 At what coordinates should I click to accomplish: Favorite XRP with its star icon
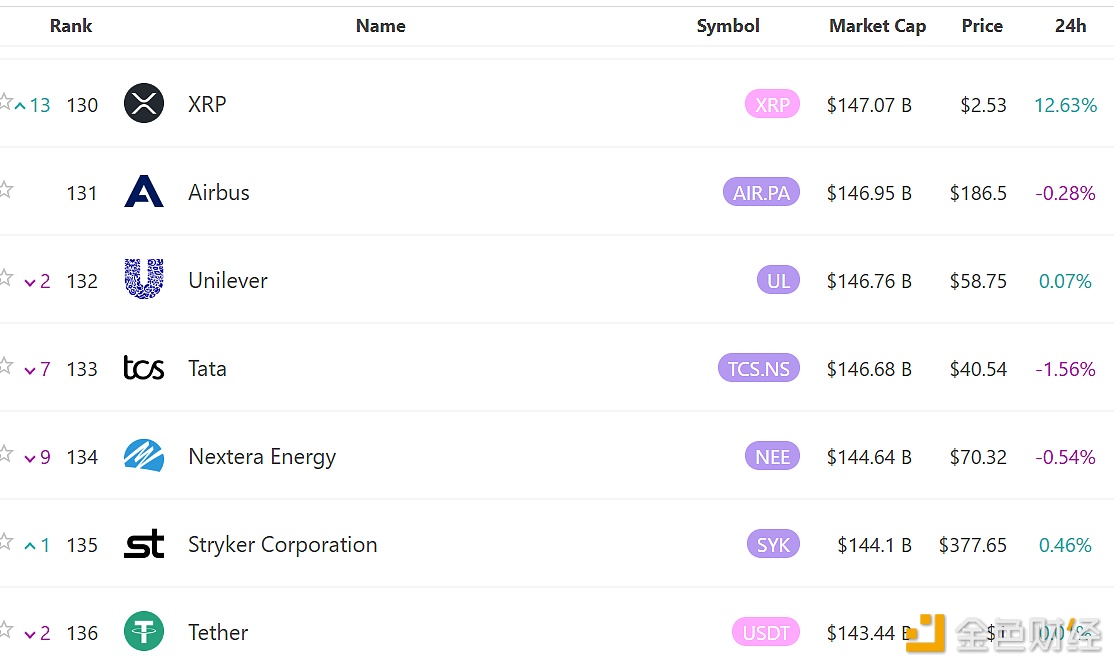6,101
